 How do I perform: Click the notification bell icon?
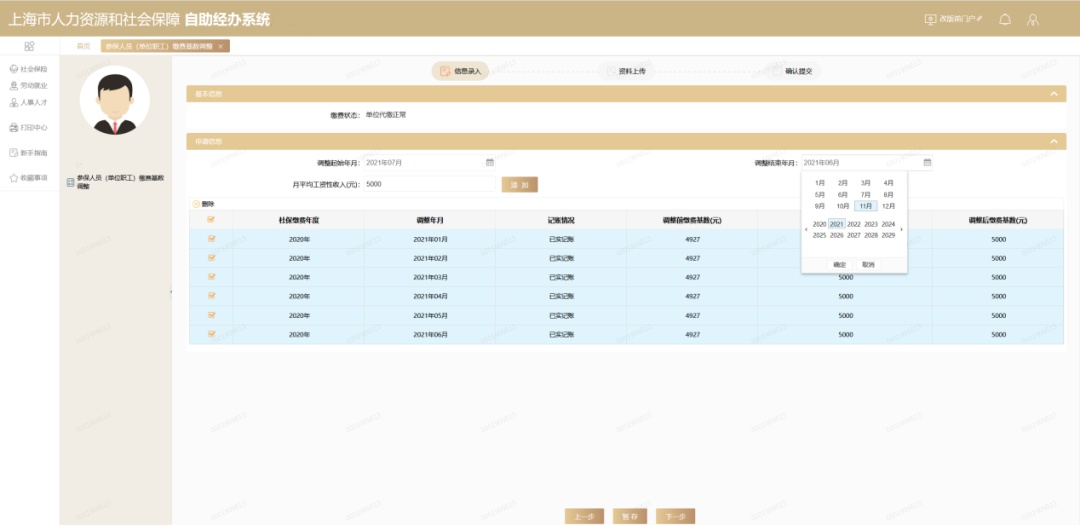[x=1005, y=19]
